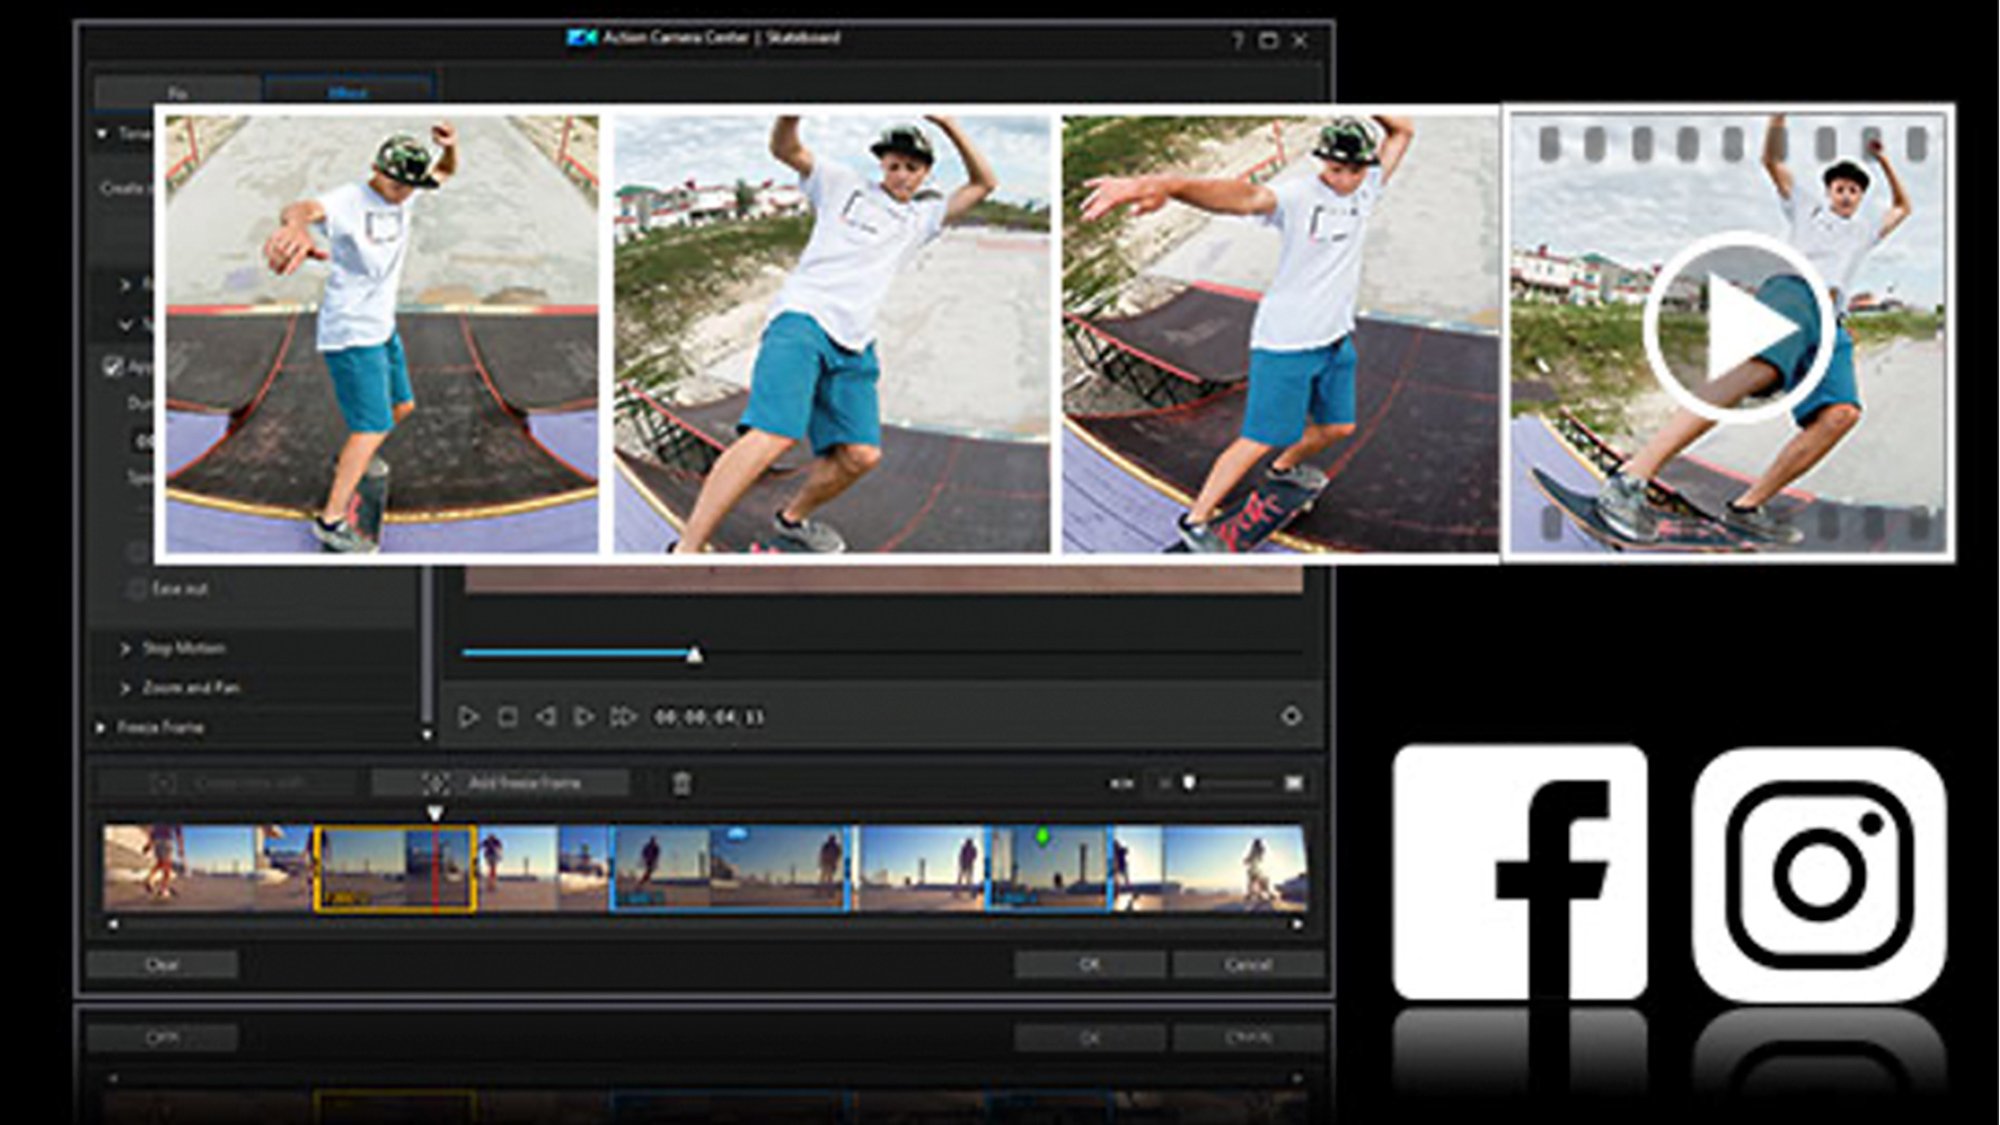Enable the Ease out checkbox
The width and height of the screenshot is (2000, 1125).
pyautogui.click(x=139, y=588)
